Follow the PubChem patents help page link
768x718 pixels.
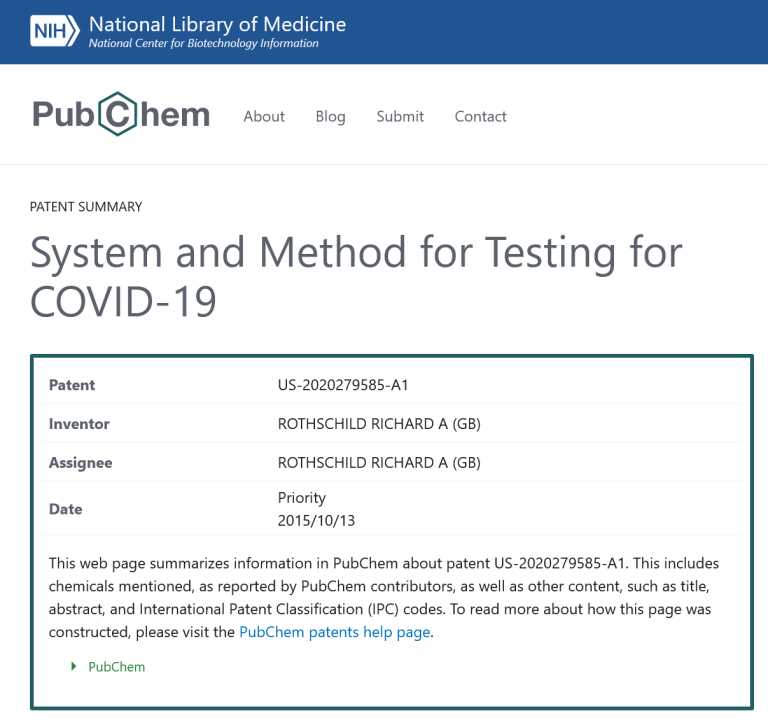[x=335, y=632]
